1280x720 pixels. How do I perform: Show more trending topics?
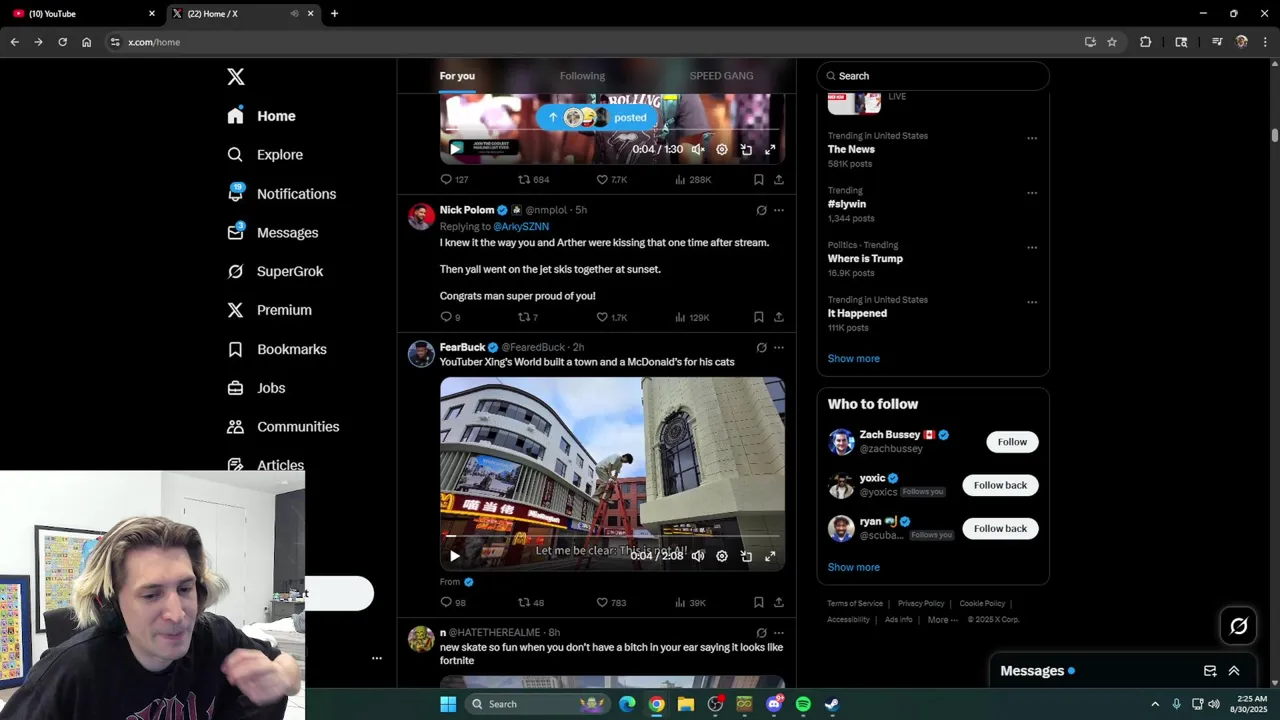[853, 358]
